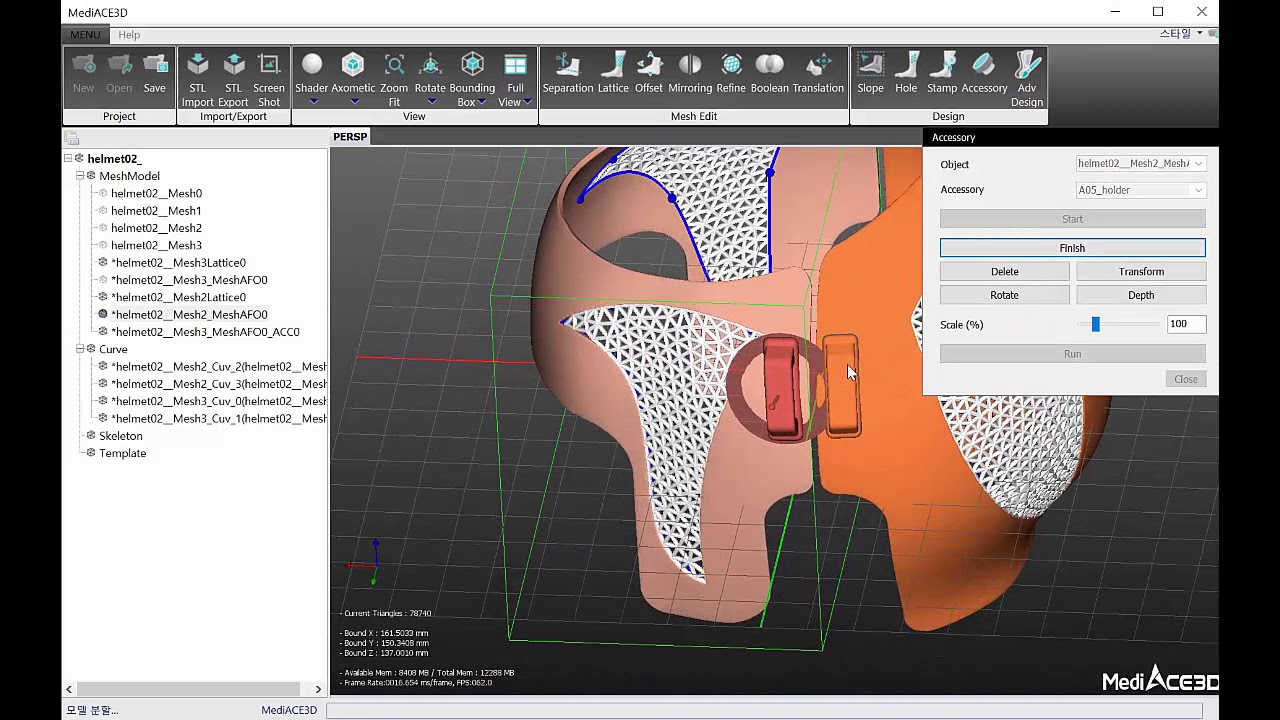1280x720 pixels.
Task: Toggle visibility icon of helmet02__Mesh2_MeshAFO0
Action: click(103, 314)
